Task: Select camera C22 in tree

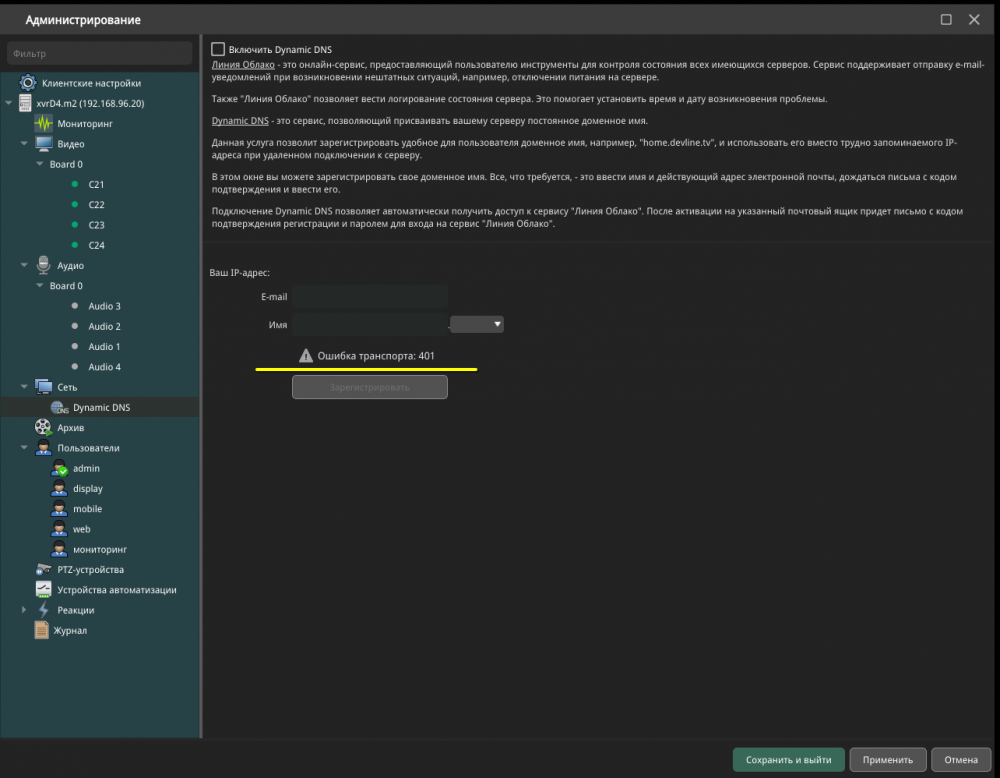Action: [96, 205]
